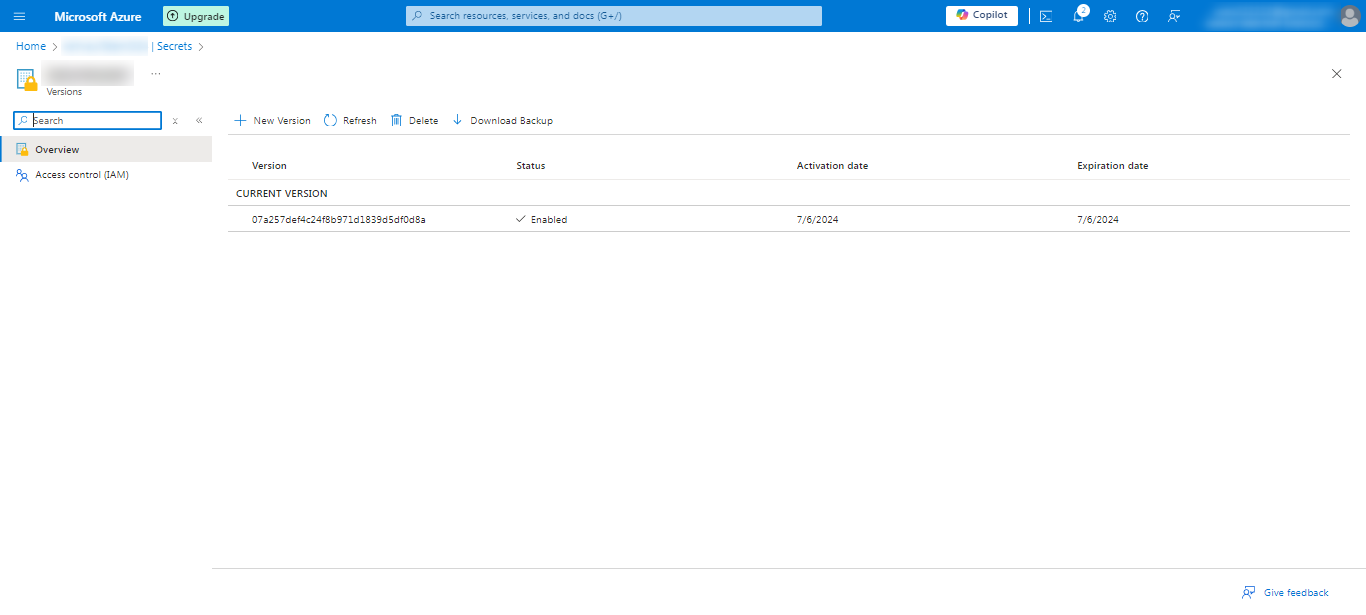Clear the sidebar search with X
The width and height of the screenshot is (1366, 615).
175,120
